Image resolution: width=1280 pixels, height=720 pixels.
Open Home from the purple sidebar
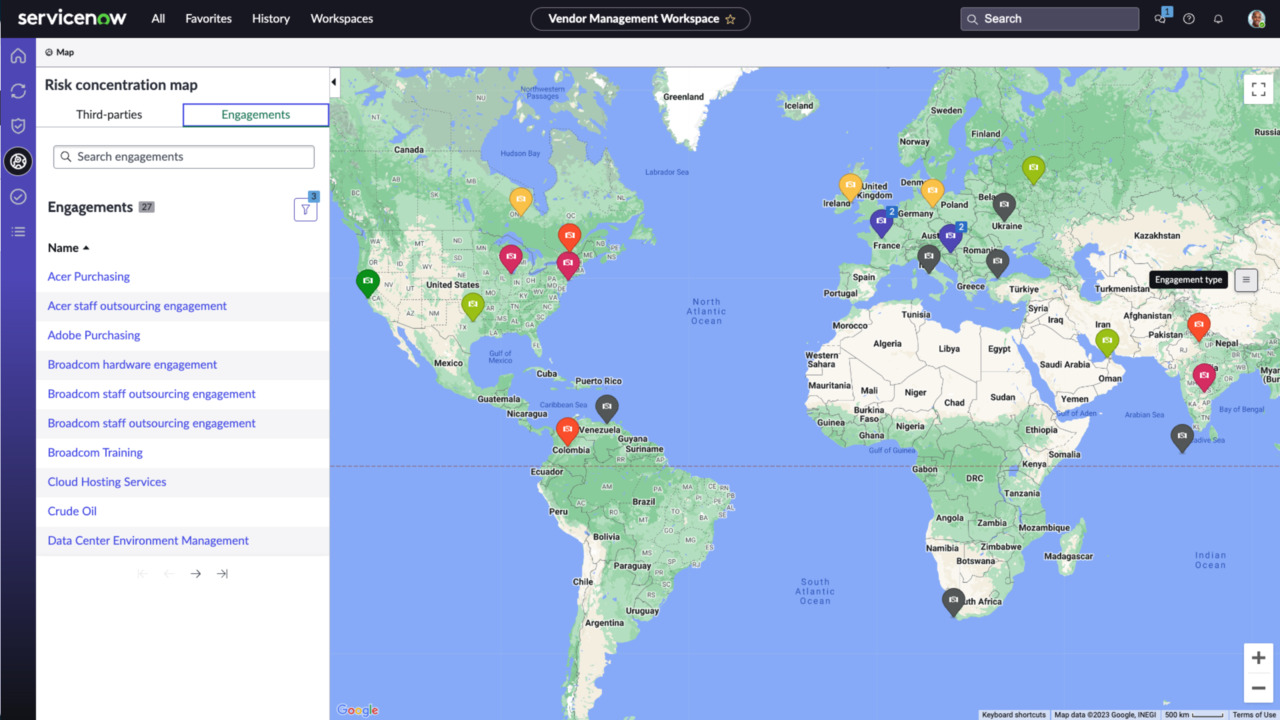coord(18,56)
